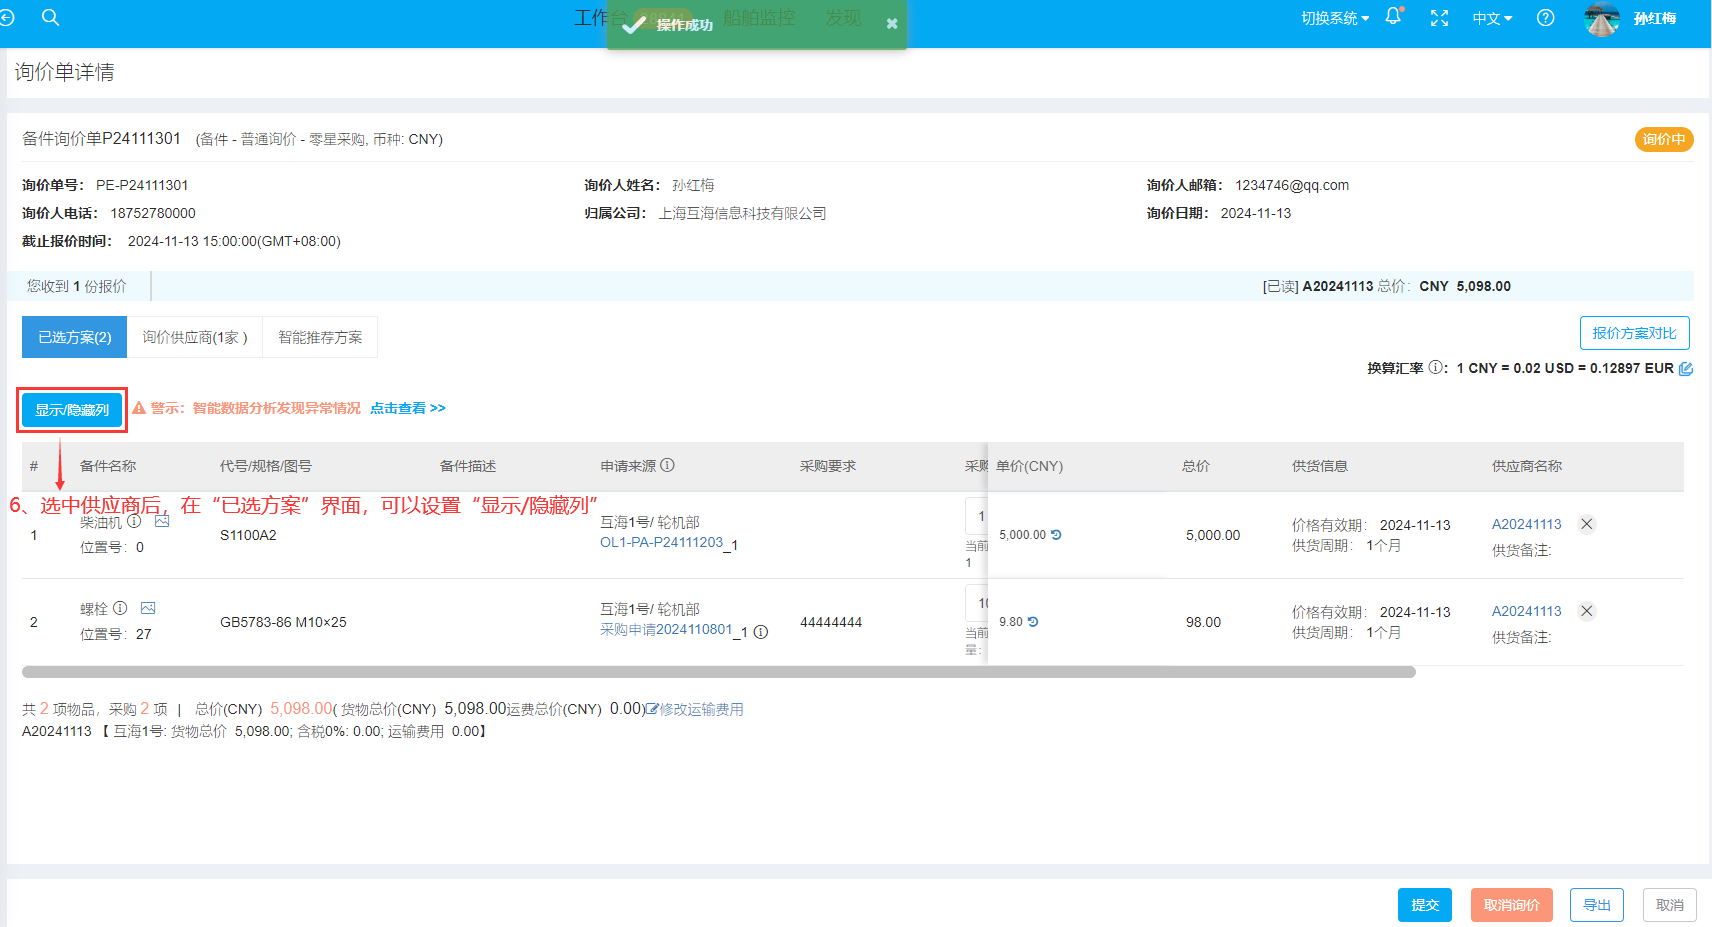Open link OL1-PA-P24111203
1712x927 pixels.
(x=661, y=542)
